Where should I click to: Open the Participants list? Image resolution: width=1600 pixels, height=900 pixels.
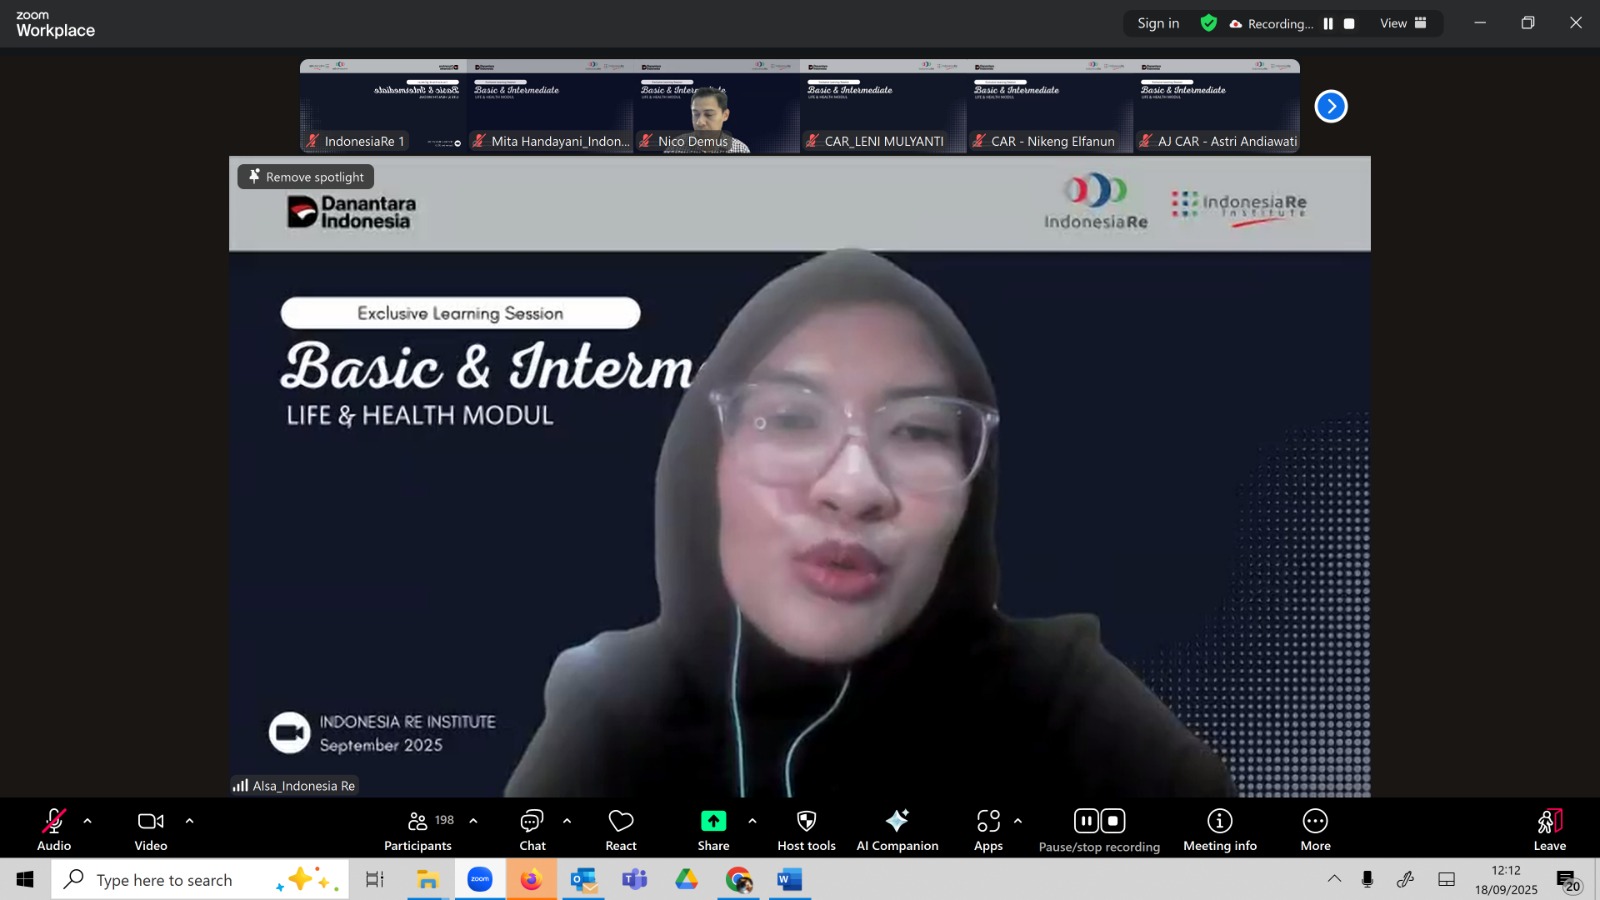click(418, 829)
